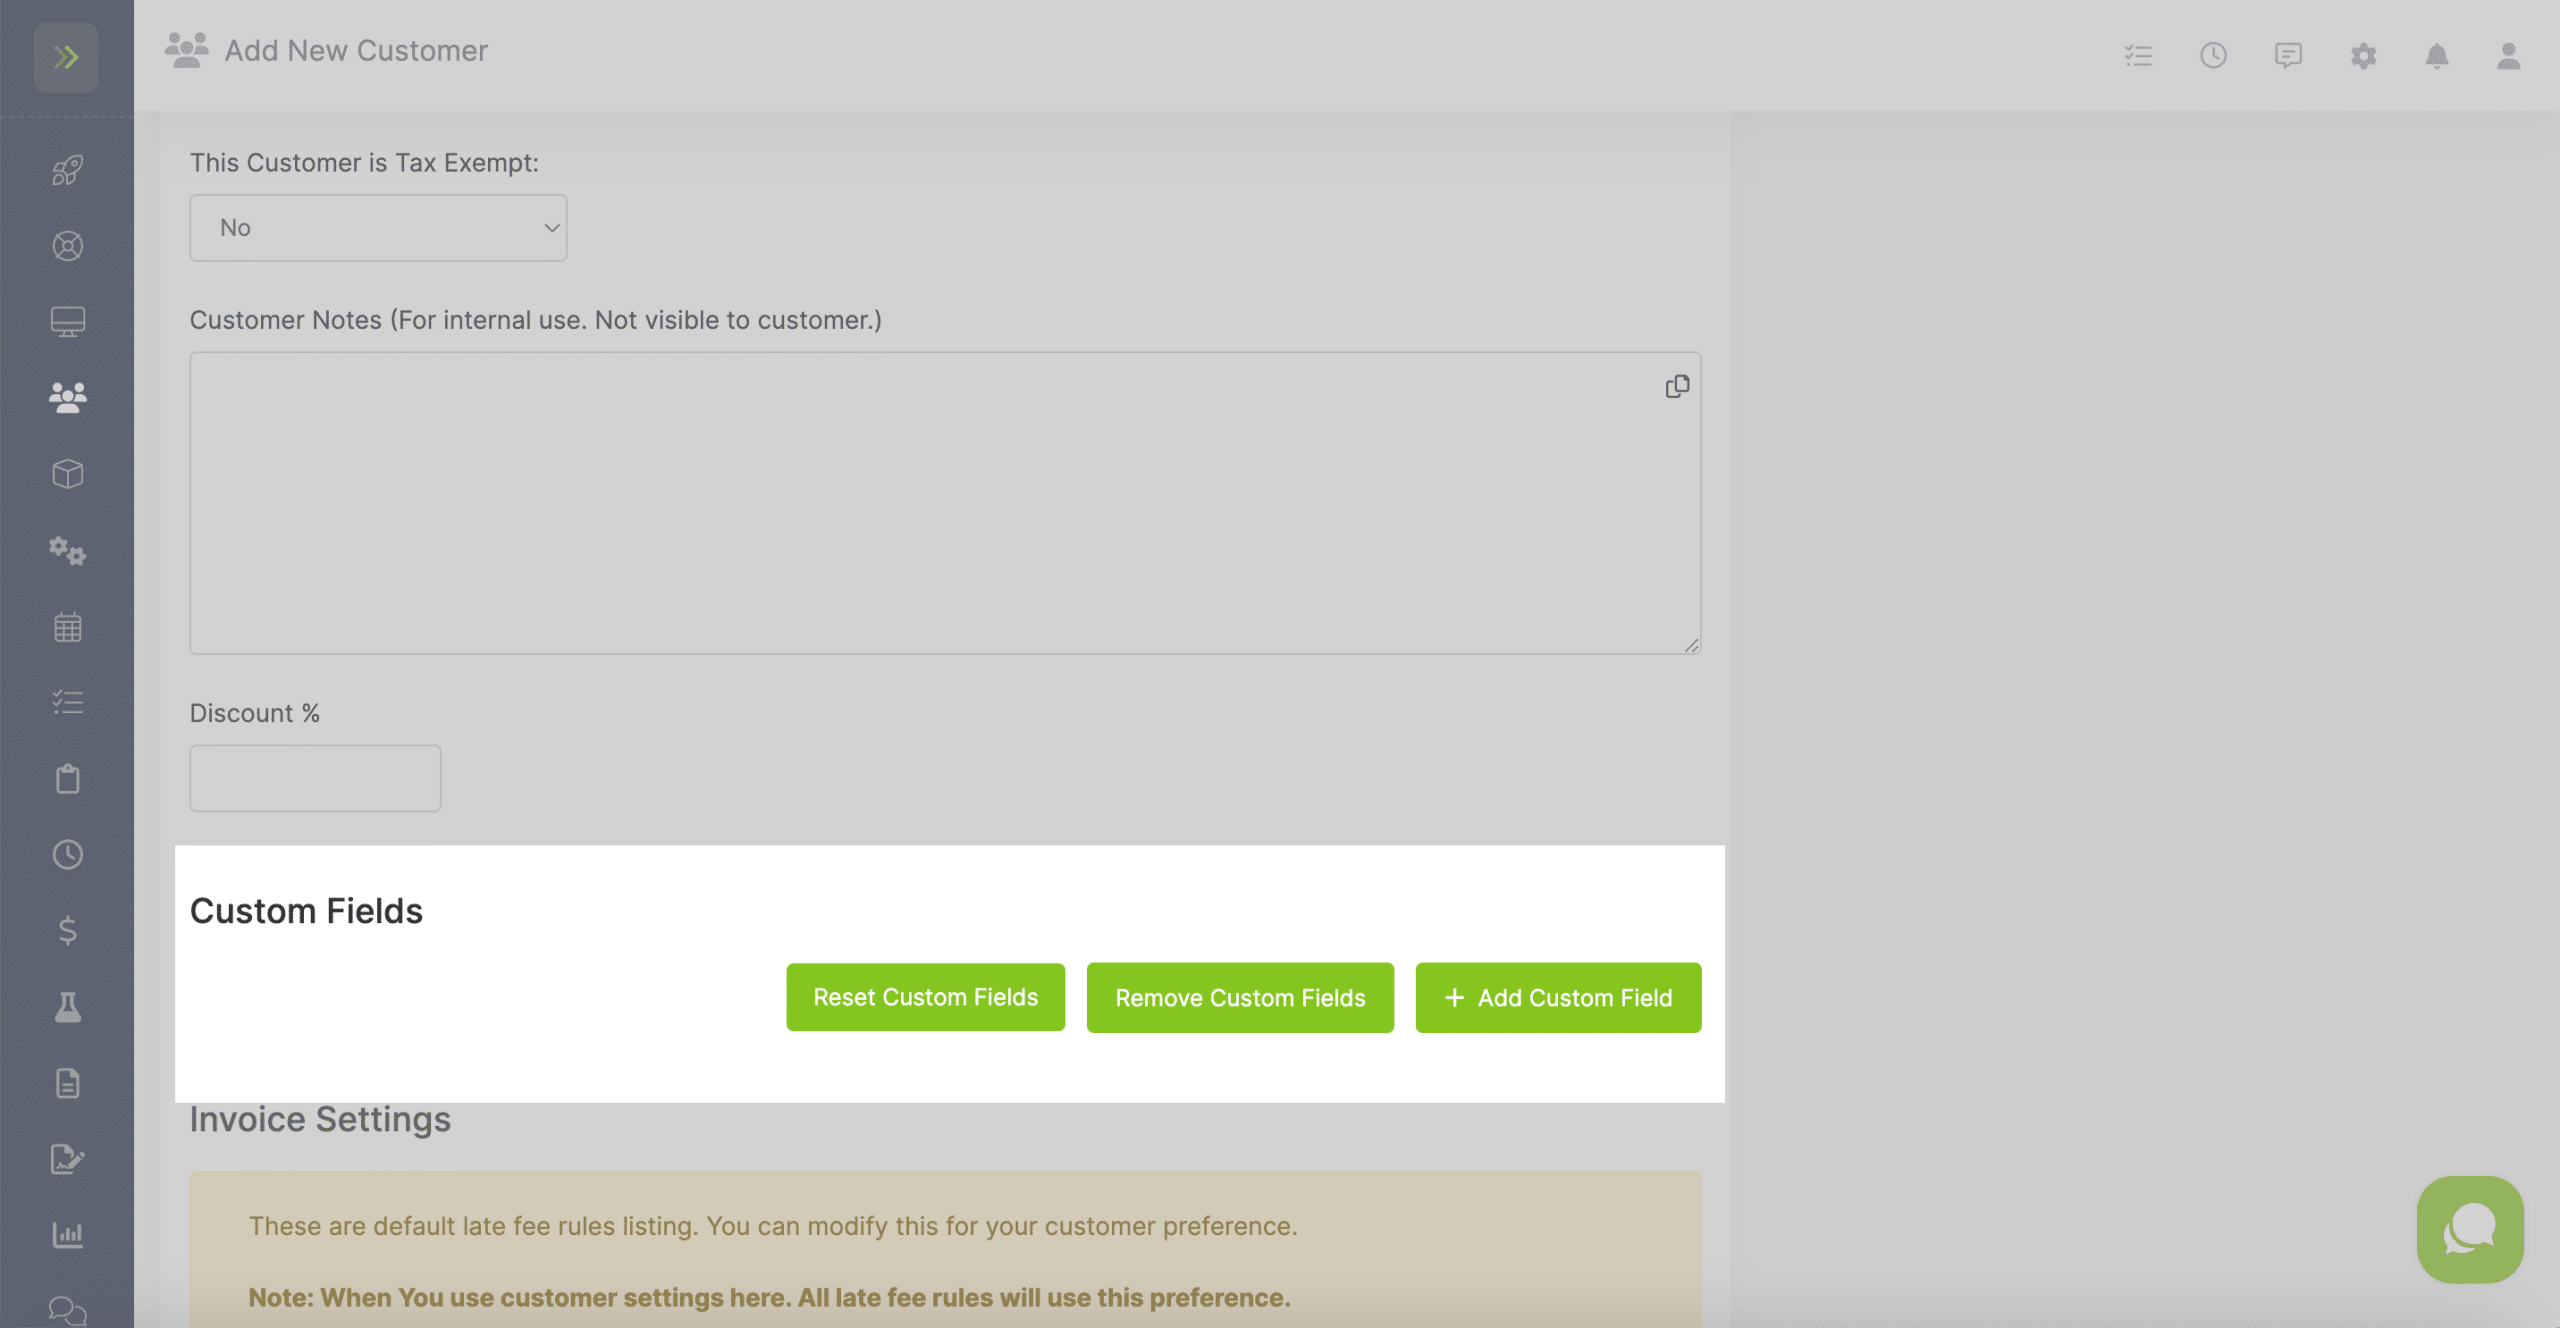Open the calendar grid sidebar icon
2560x1328 pixels.
tap(67, 627)
